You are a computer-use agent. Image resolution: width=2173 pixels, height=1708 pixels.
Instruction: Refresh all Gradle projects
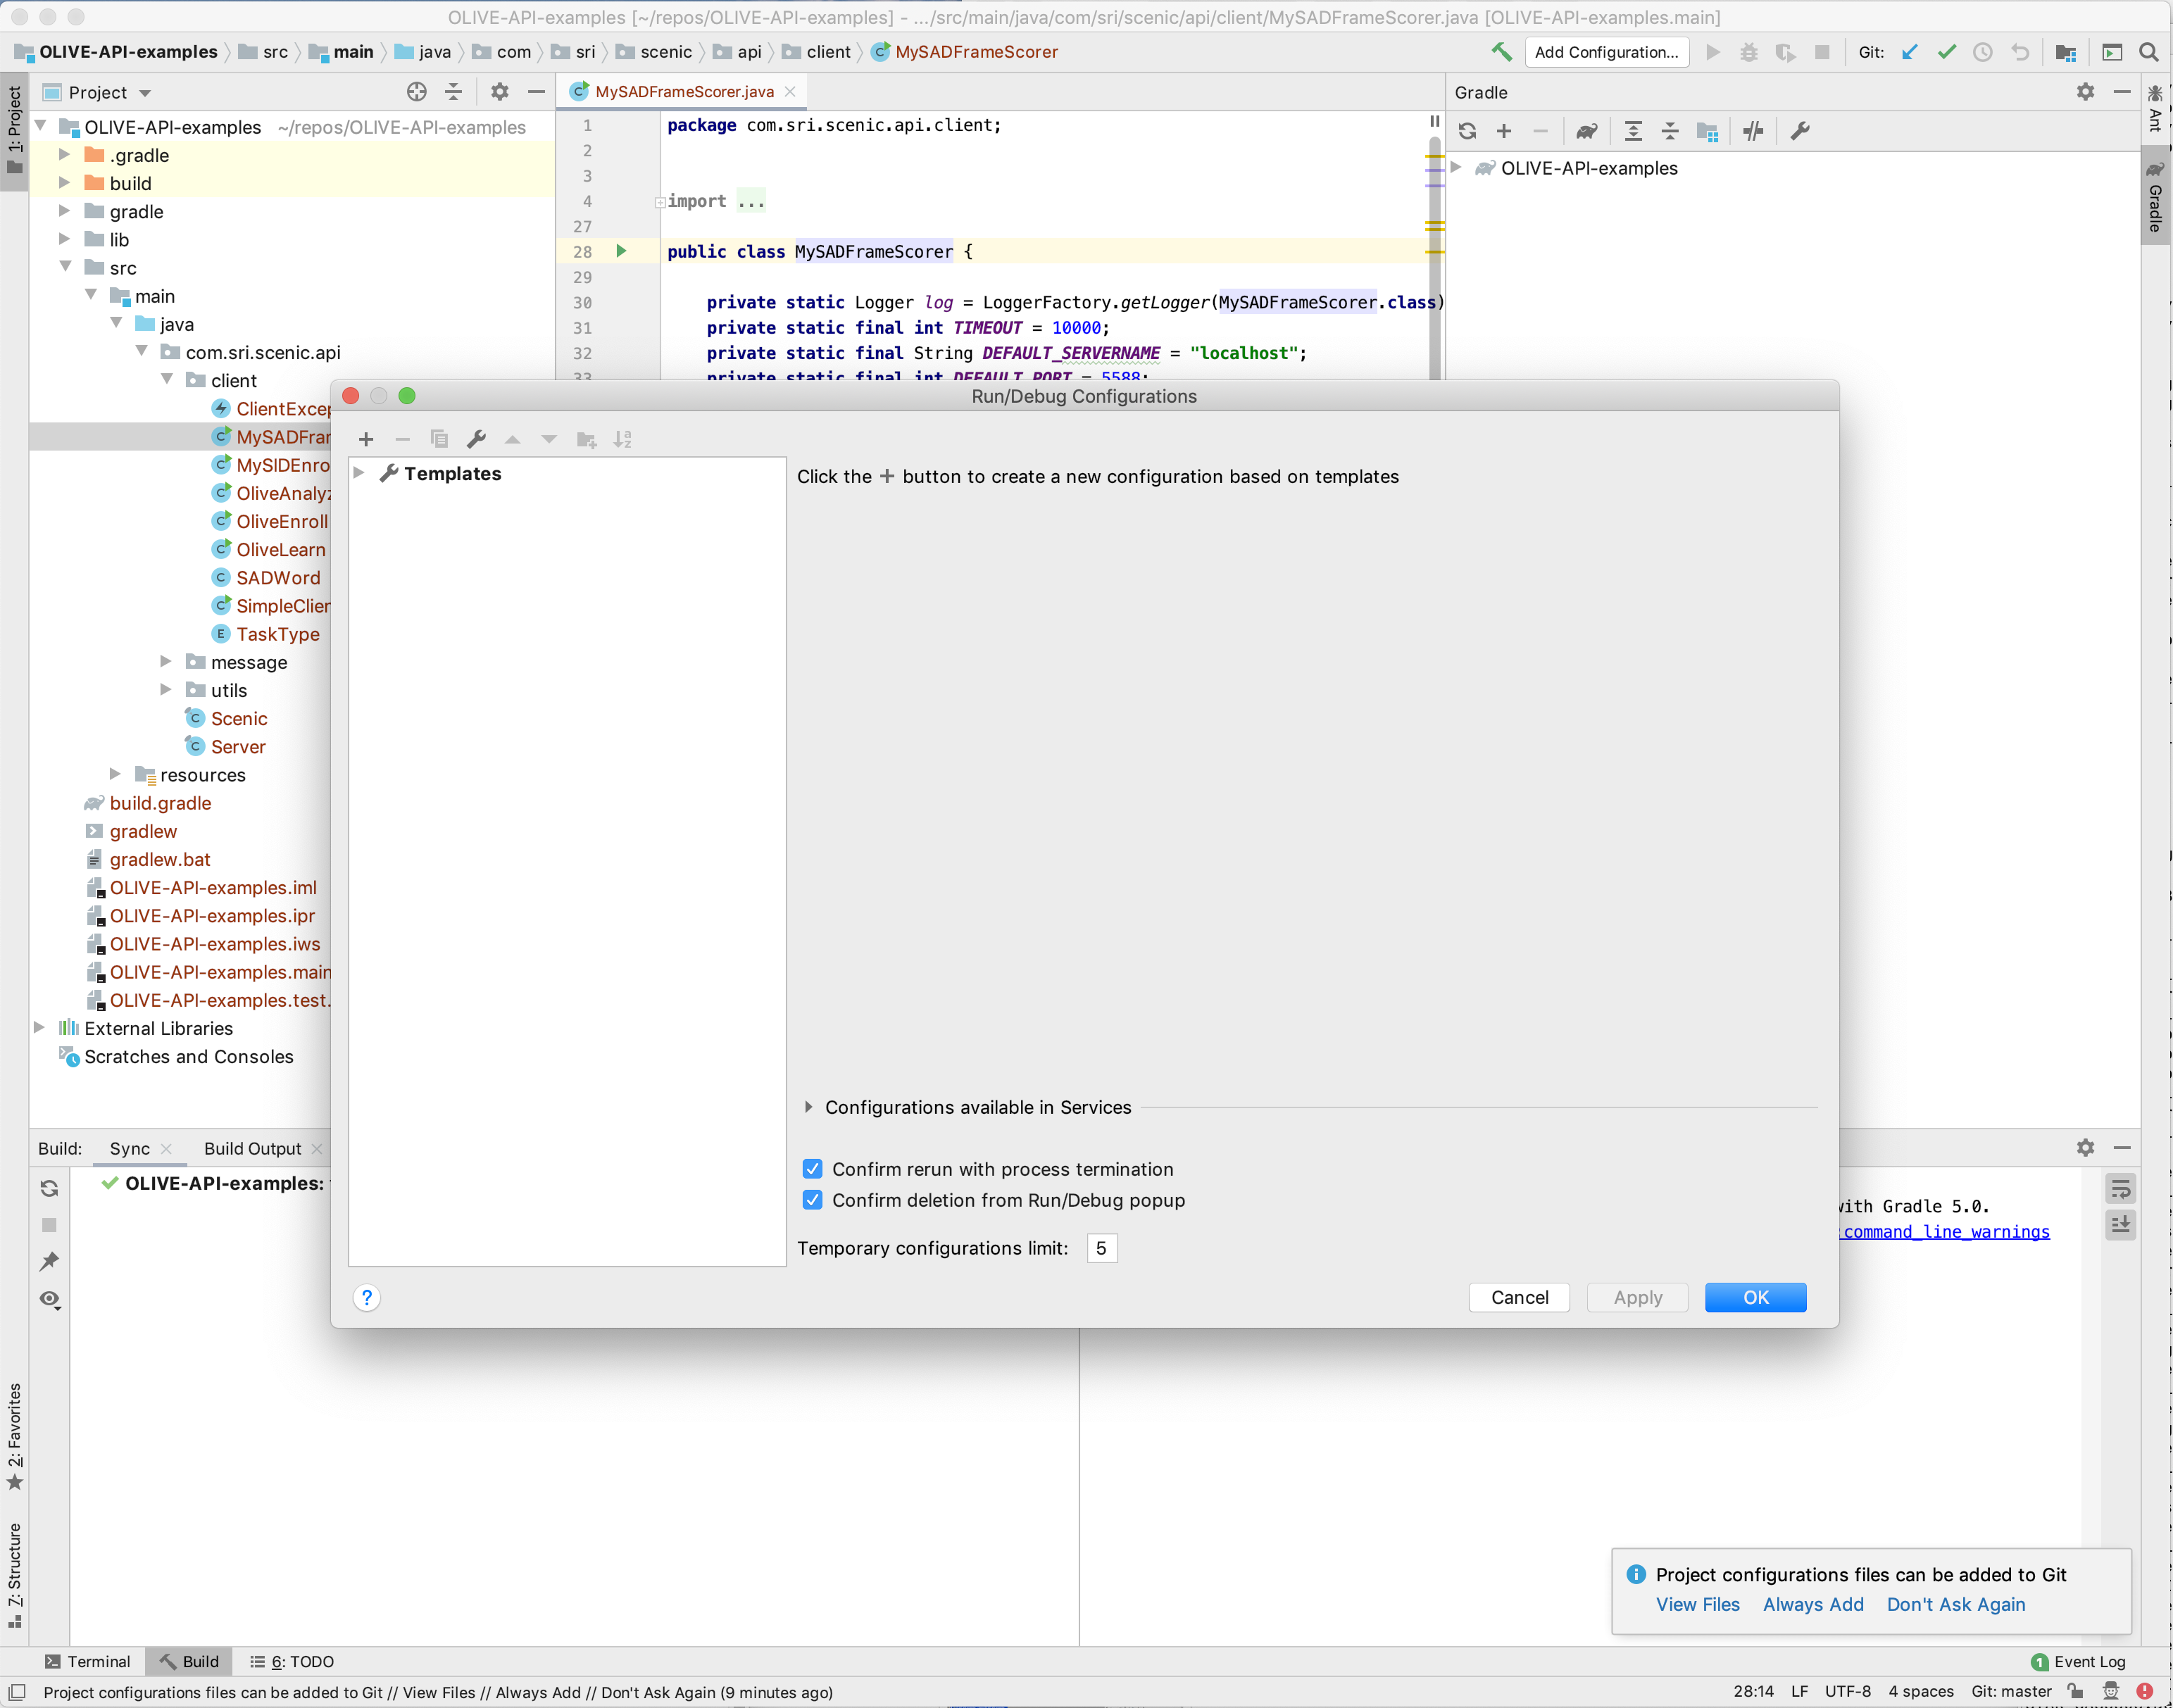[x=1466, y=131]
